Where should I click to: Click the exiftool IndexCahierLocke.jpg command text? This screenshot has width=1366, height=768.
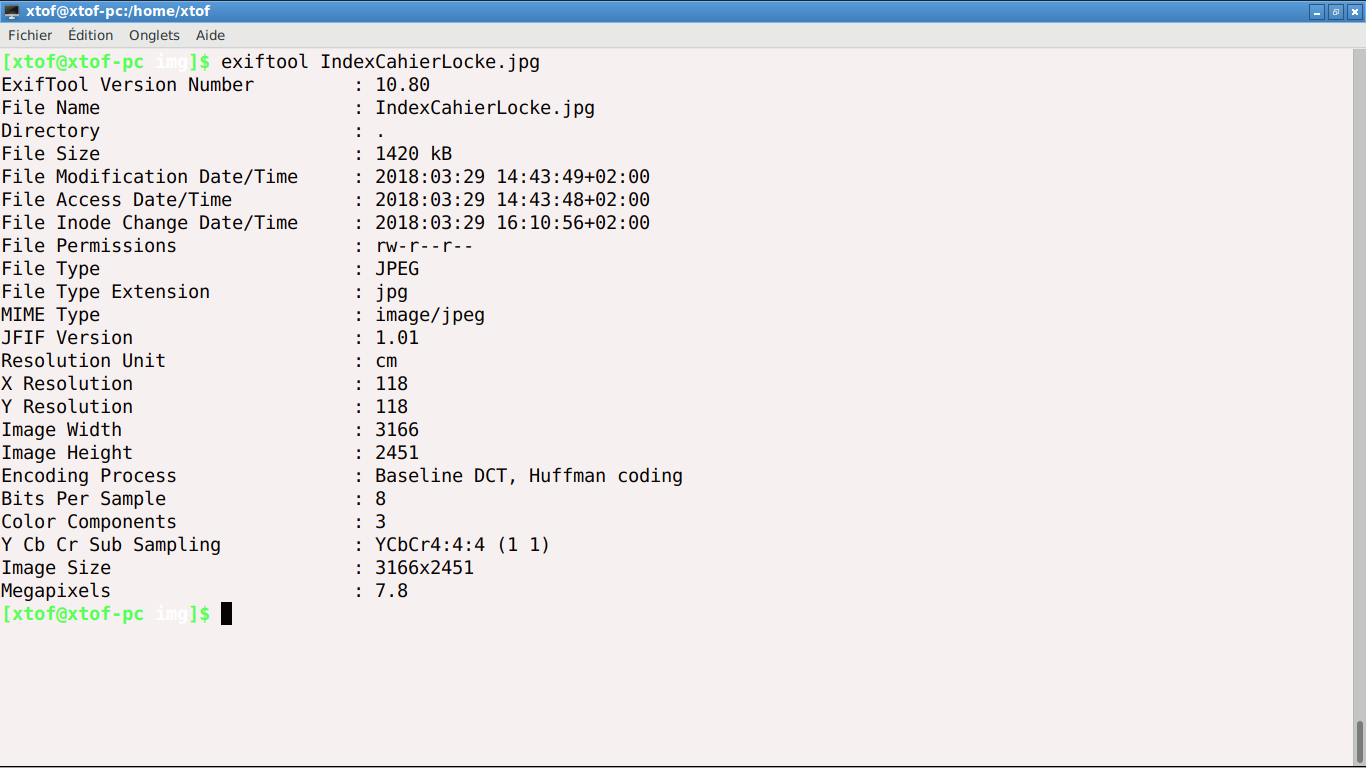[380, 62]
